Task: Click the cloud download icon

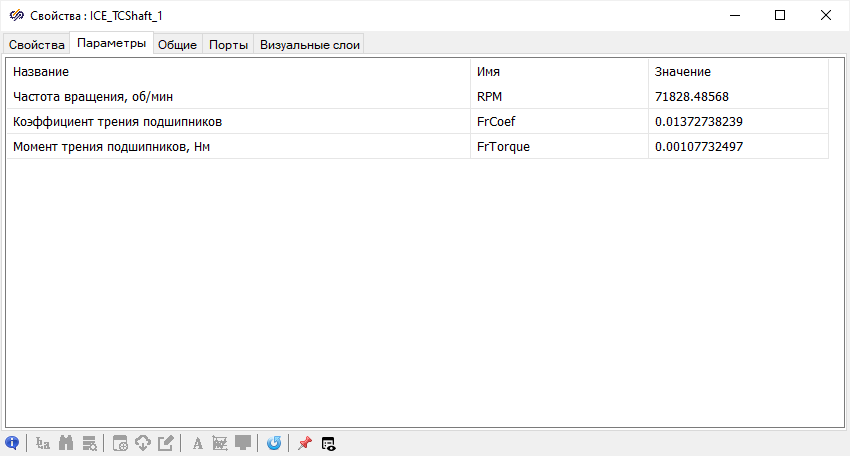Action: (x=142, y=443)
